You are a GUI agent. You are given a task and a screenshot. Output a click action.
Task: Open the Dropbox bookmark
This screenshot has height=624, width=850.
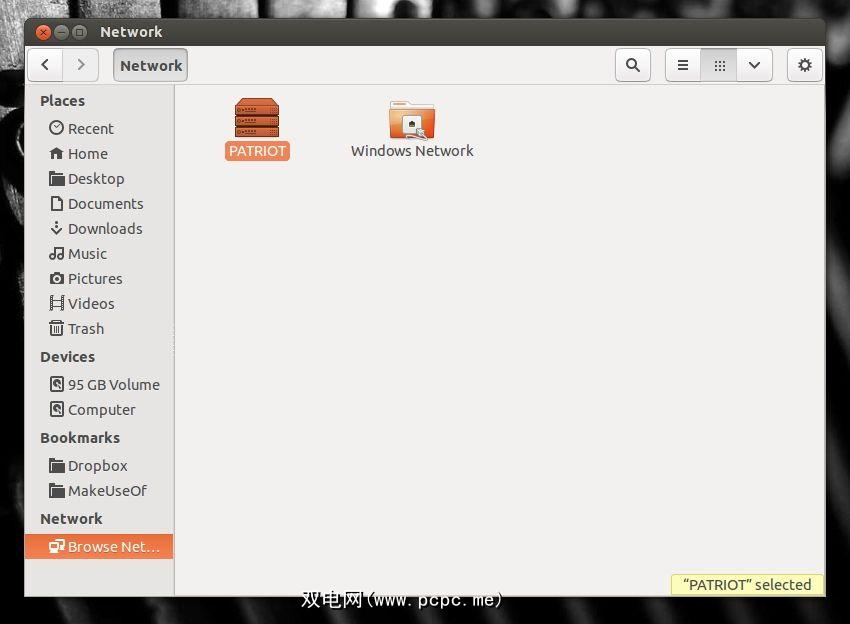(x=99, y=465)
